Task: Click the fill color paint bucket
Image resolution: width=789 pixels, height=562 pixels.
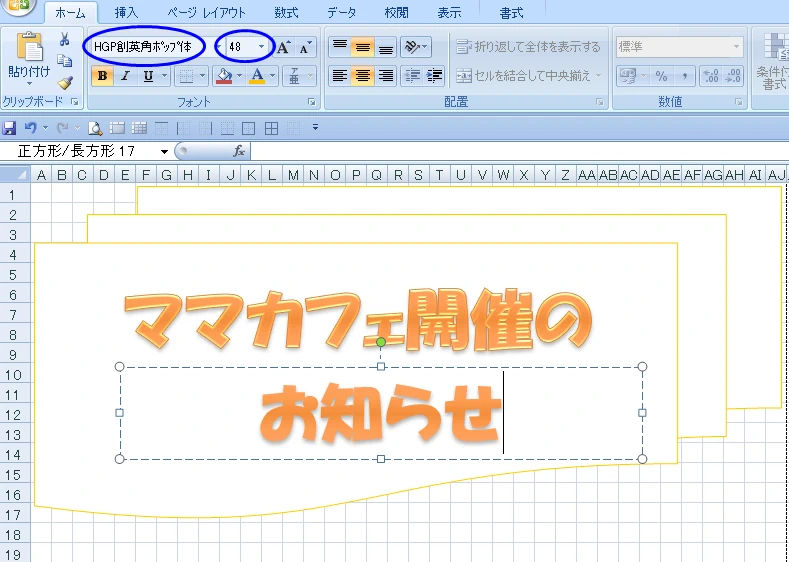Action: pyautogui.click(x=222, y=76)
